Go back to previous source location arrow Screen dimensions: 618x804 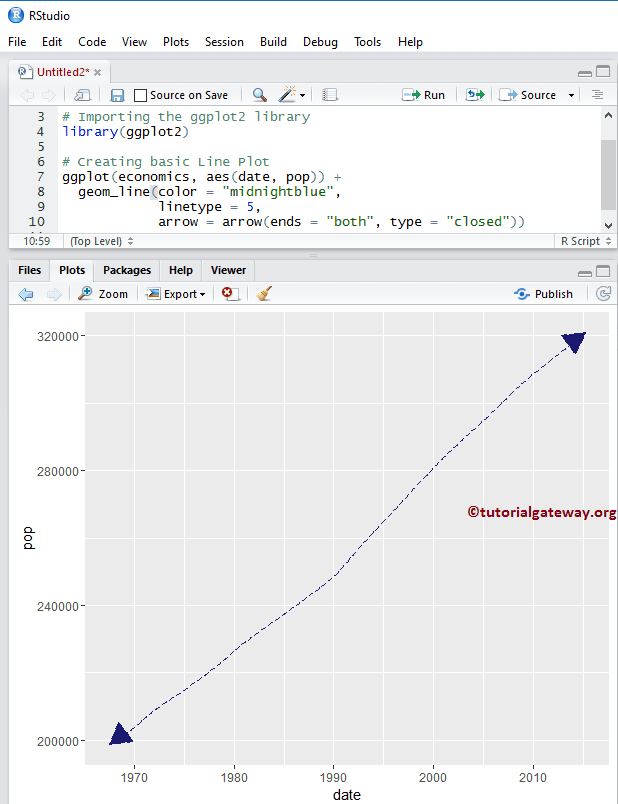point(27,95)
